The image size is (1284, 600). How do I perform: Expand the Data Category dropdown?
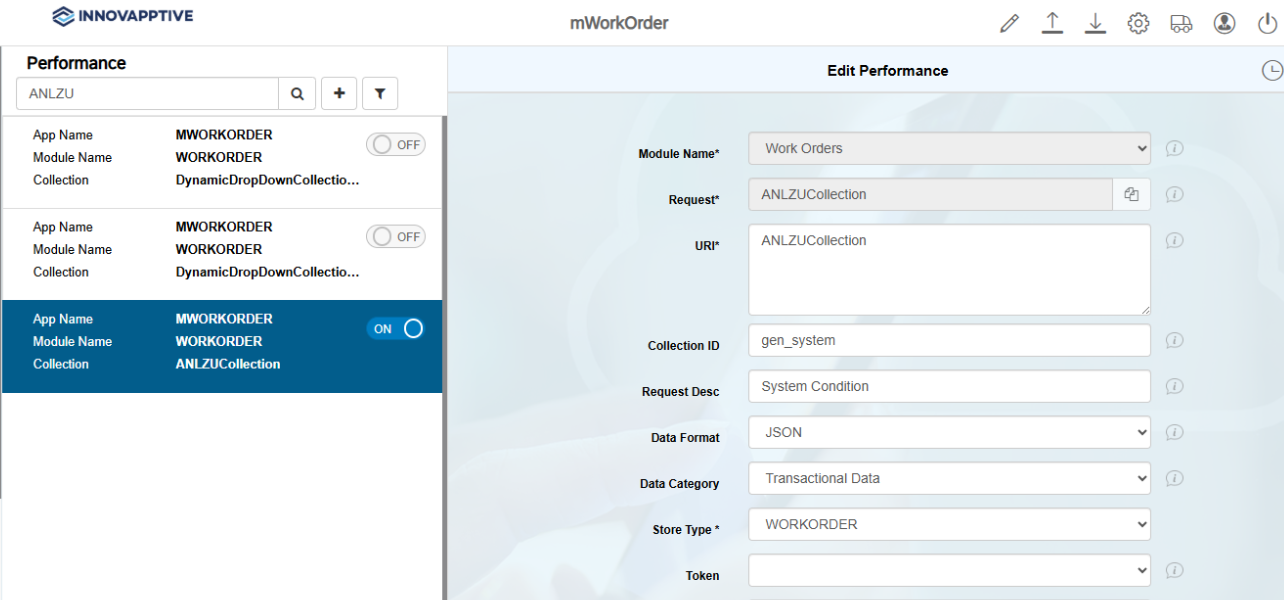948,479
